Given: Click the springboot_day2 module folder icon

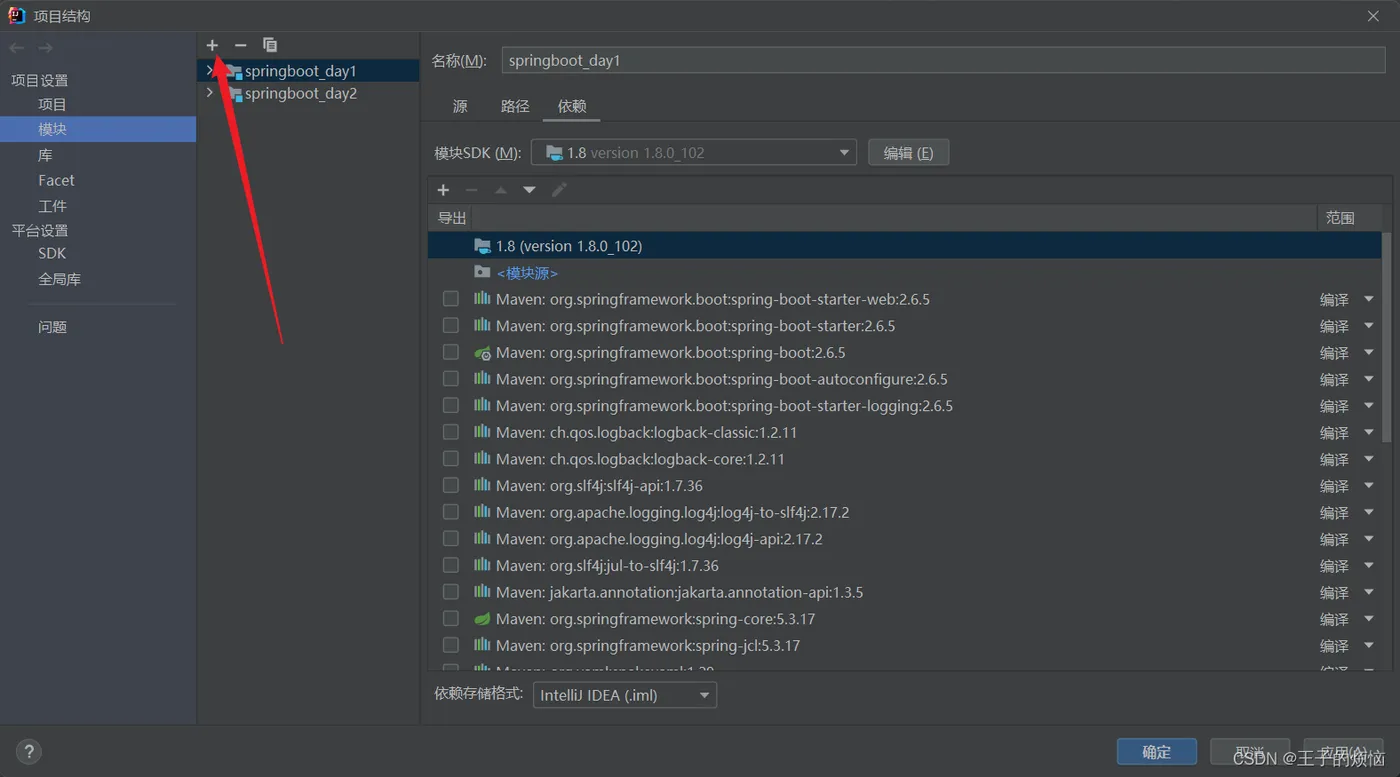Looking at the screenshot, I should 233,94.
